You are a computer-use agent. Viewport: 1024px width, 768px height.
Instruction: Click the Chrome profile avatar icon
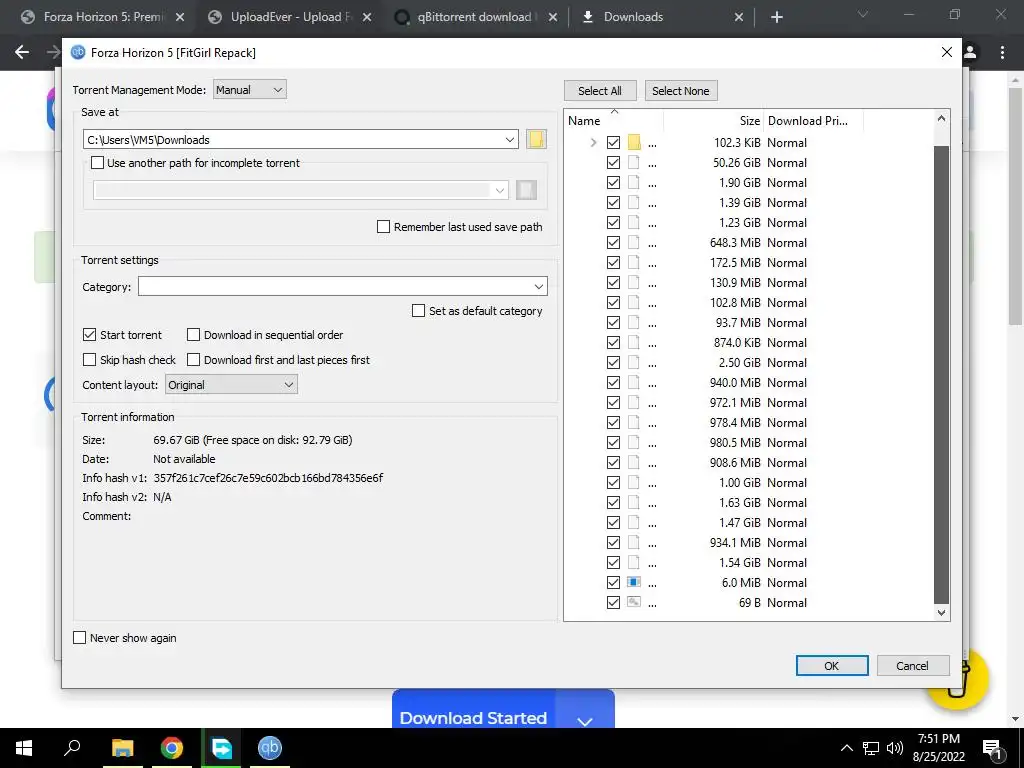click(x=970, y=52)
